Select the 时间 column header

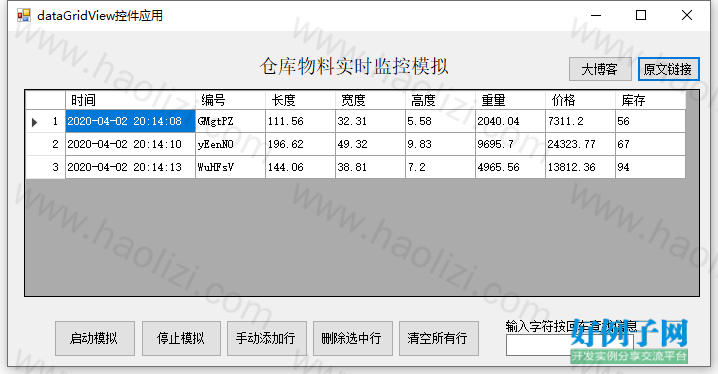tap(131, 100)
